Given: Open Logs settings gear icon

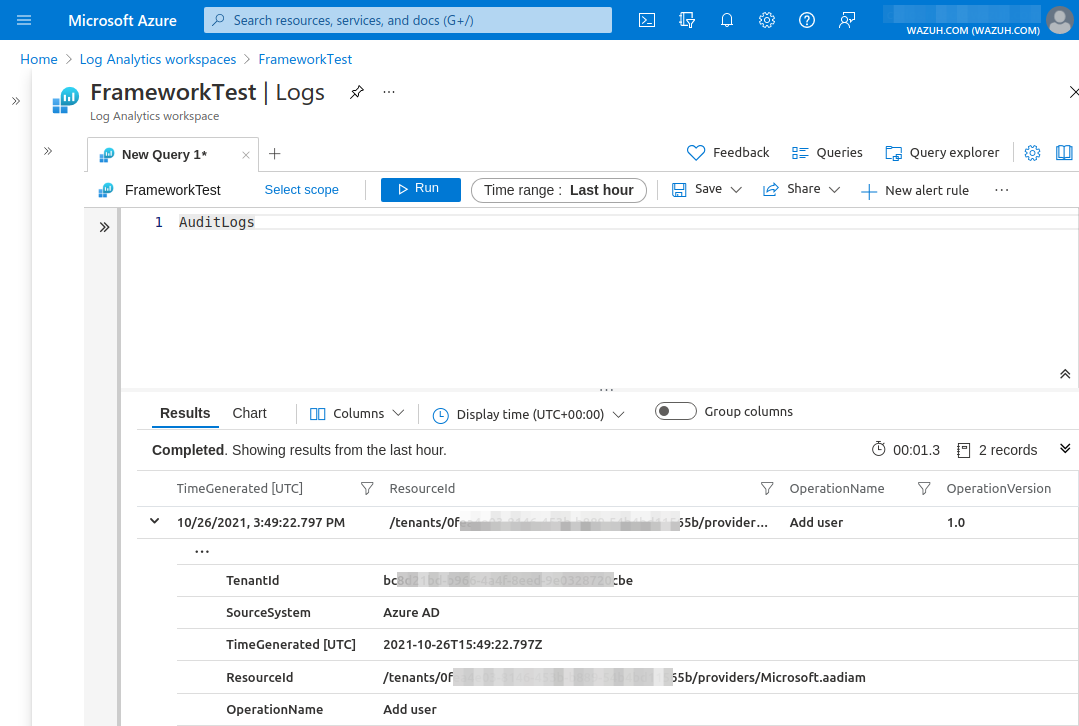Looking at the screenshot, I should pos(1032,153).
